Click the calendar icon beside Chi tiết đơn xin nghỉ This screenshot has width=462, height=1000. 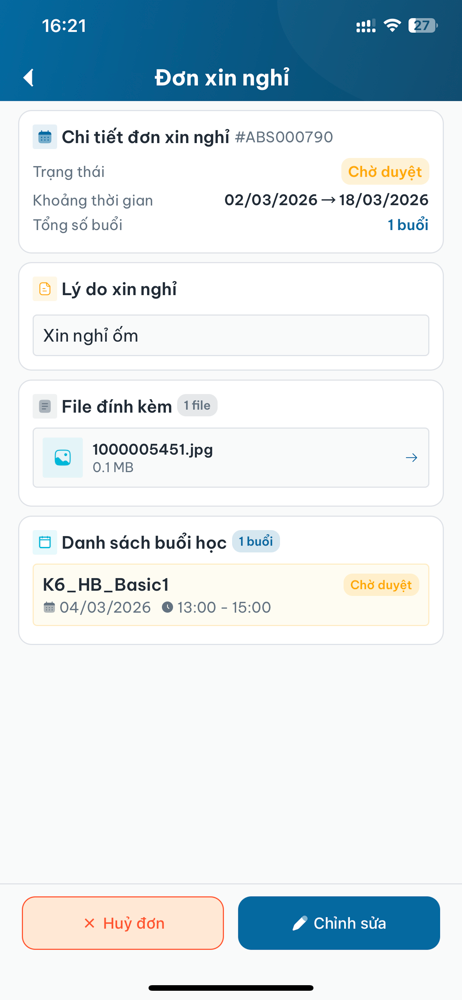click(45, 136)
